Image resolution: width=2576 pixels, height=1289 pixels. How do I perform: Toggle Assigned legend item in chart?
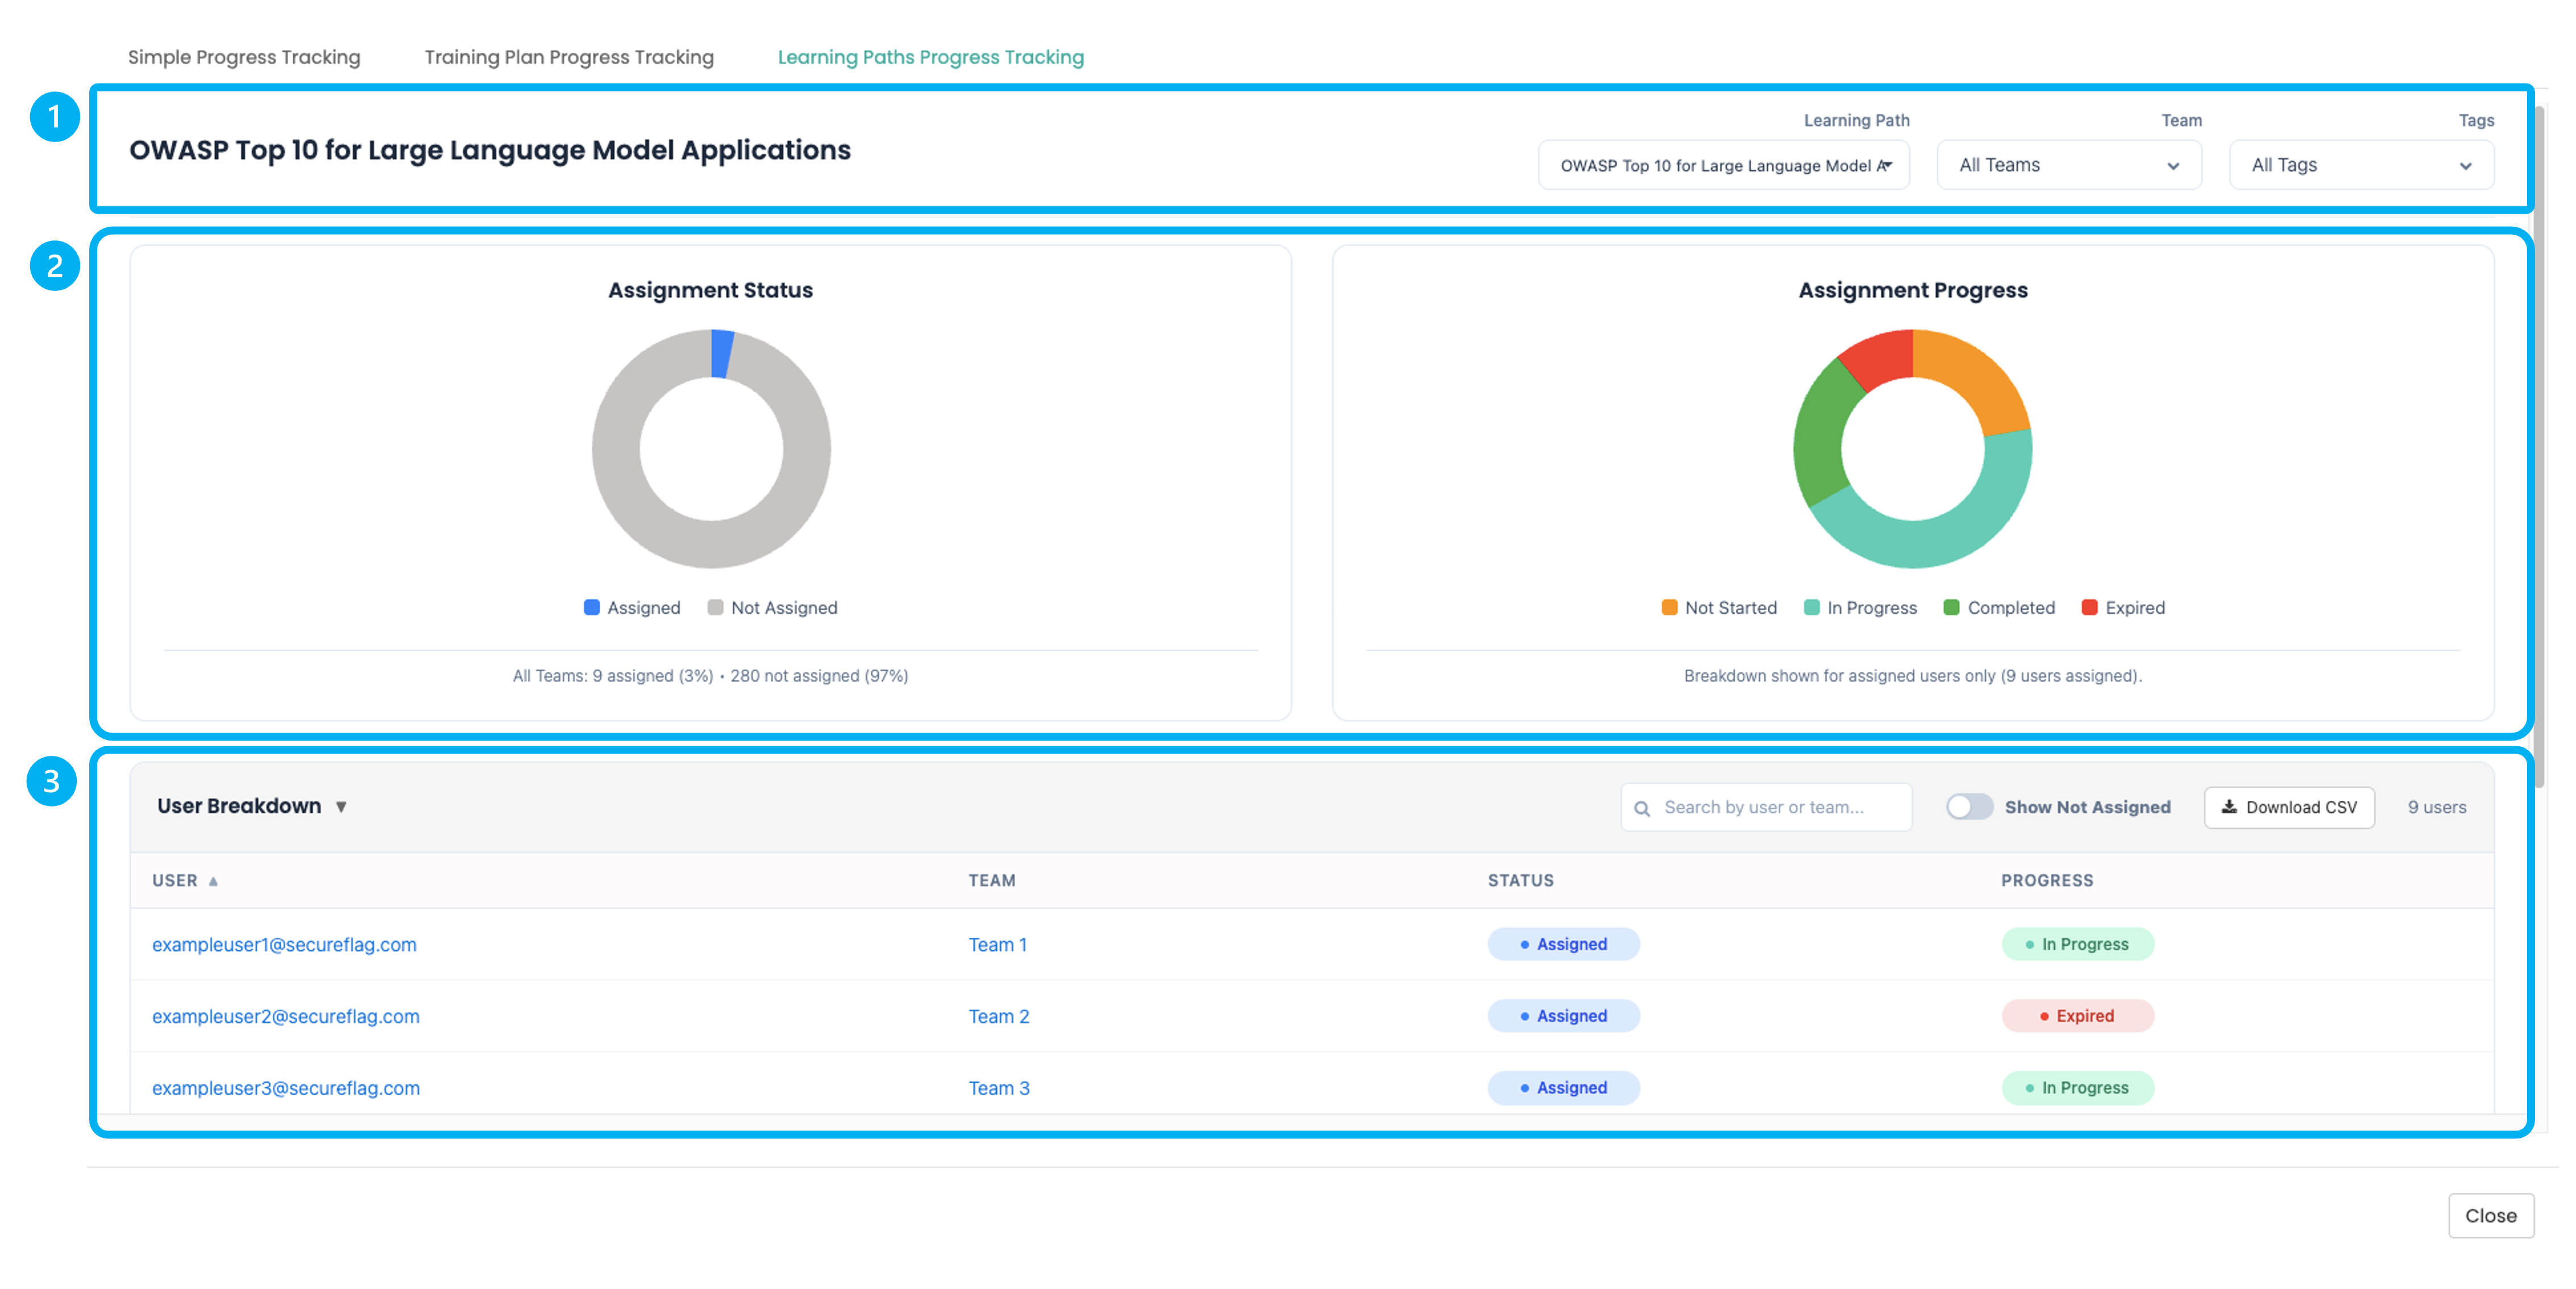632,608
